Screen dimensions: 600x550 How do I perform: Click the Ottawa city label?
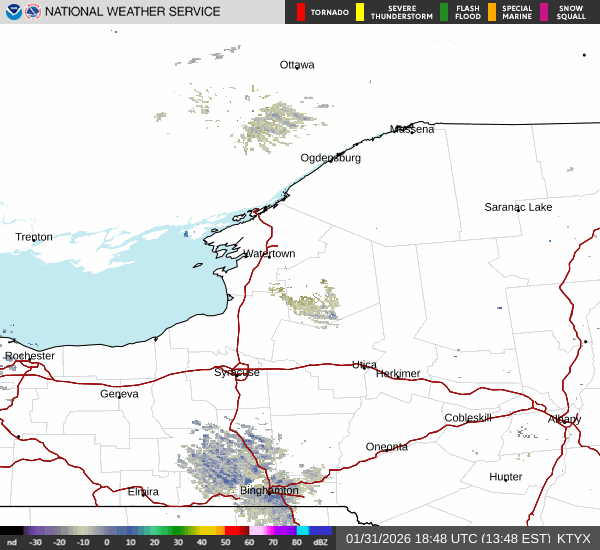[297, 65]
